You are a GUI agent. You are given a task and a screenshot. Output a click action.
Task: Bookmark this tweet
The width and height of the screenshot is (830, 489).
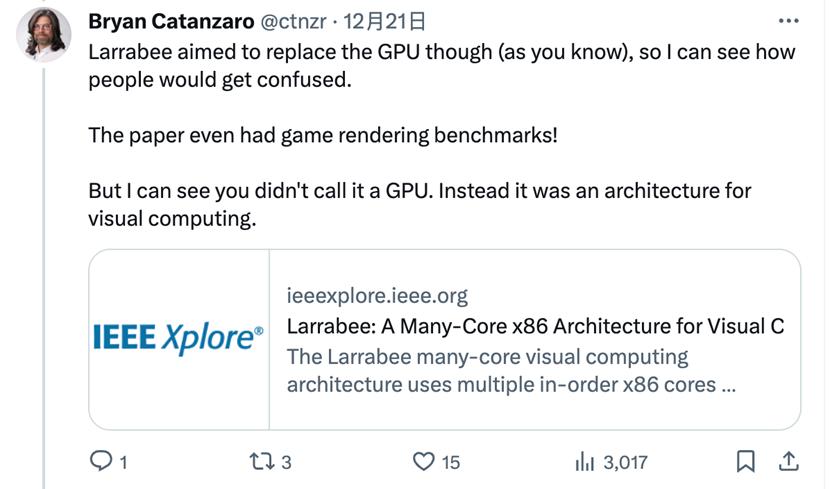(745, 461)
